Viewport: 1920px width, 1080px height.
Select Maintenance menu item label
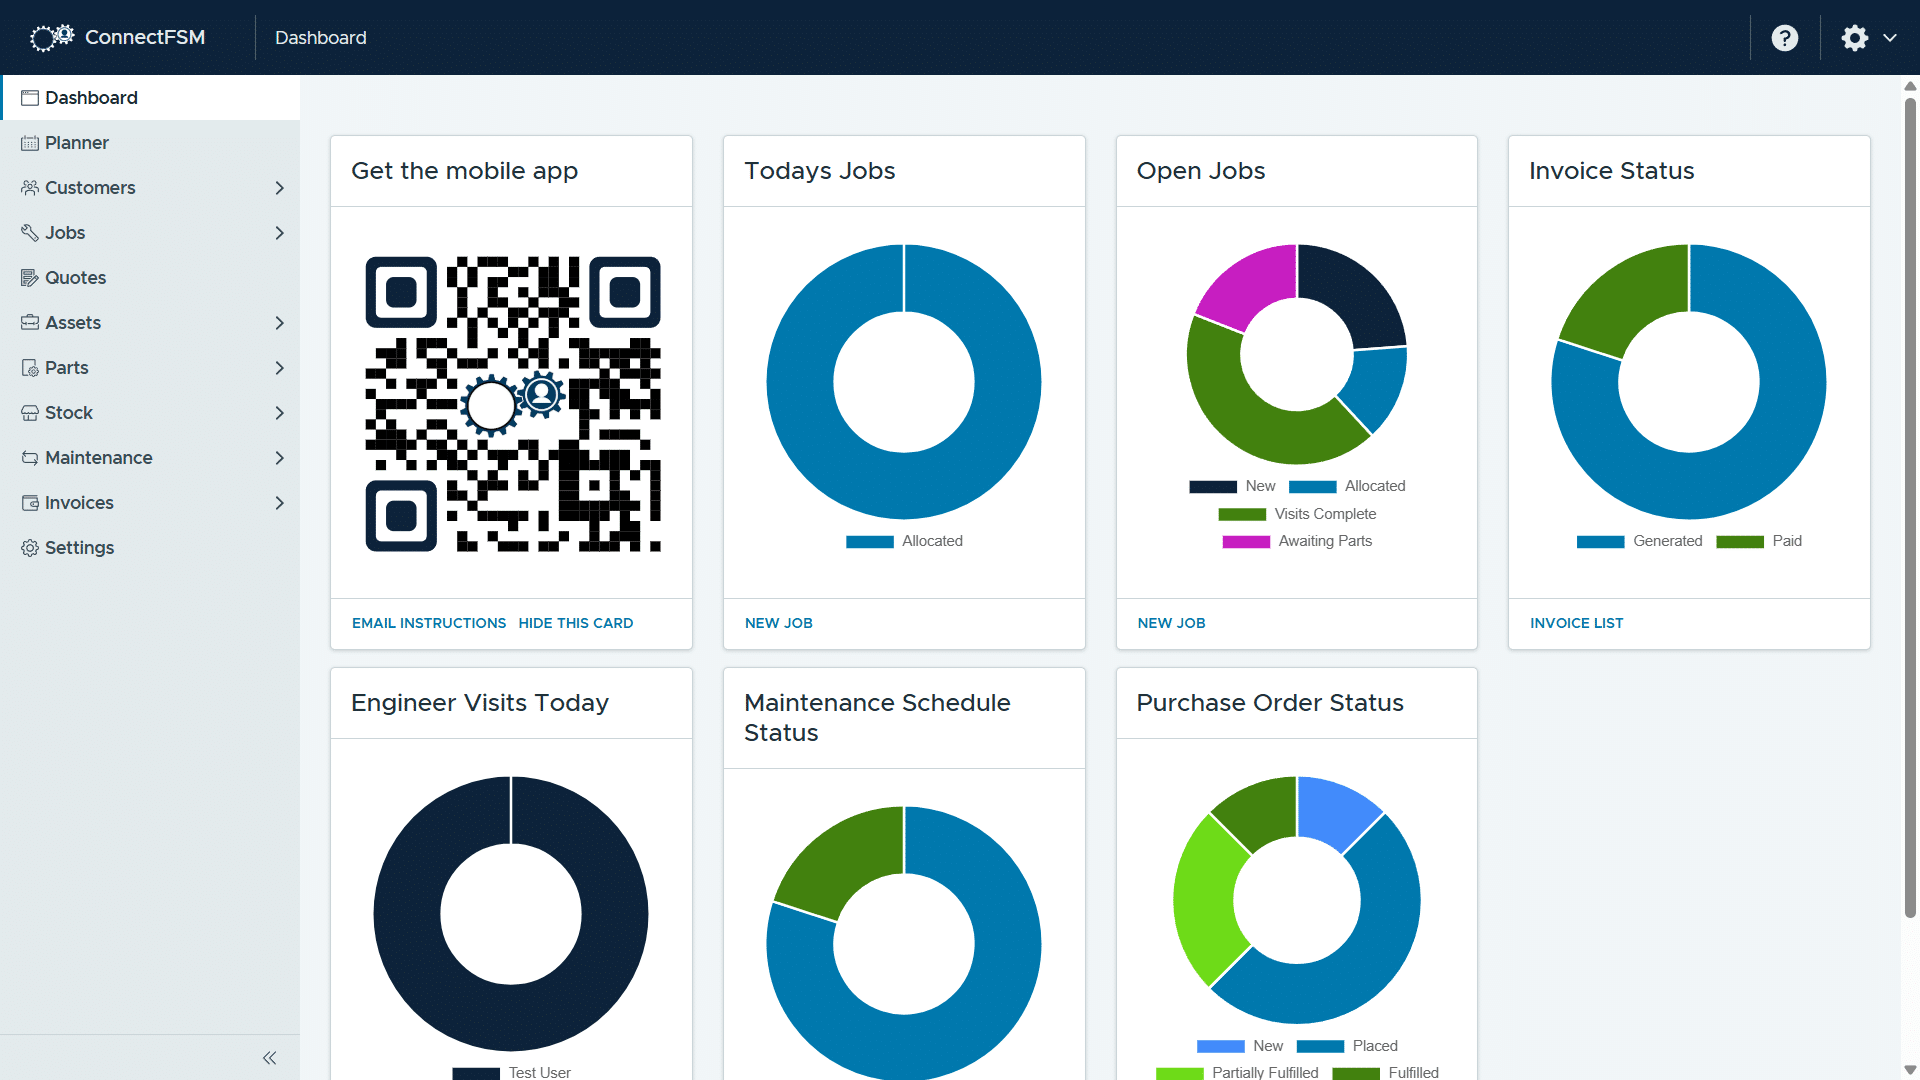click(99, 458)
